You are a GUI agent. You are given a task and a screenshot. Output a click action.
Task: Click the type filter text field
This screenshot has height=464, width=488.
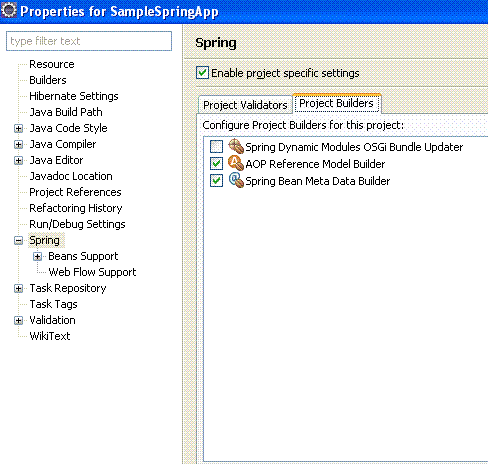click(89, 41)
